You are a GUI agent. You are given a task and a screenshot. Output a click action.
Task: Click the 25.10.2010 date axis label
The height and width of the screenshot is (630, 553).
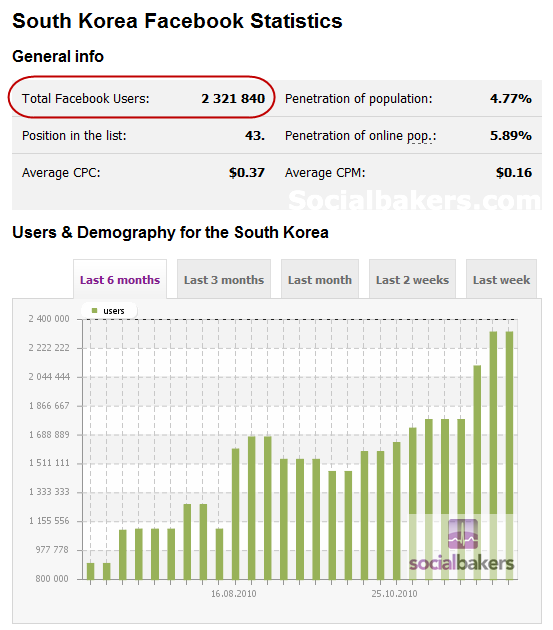pyautogui.click(x=394, y=593)
